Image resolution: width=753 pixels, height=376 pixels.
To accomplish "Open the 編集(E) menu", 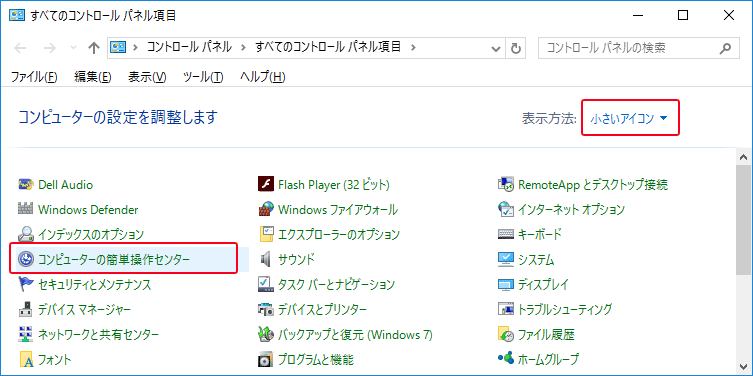I will pos(93,77).
